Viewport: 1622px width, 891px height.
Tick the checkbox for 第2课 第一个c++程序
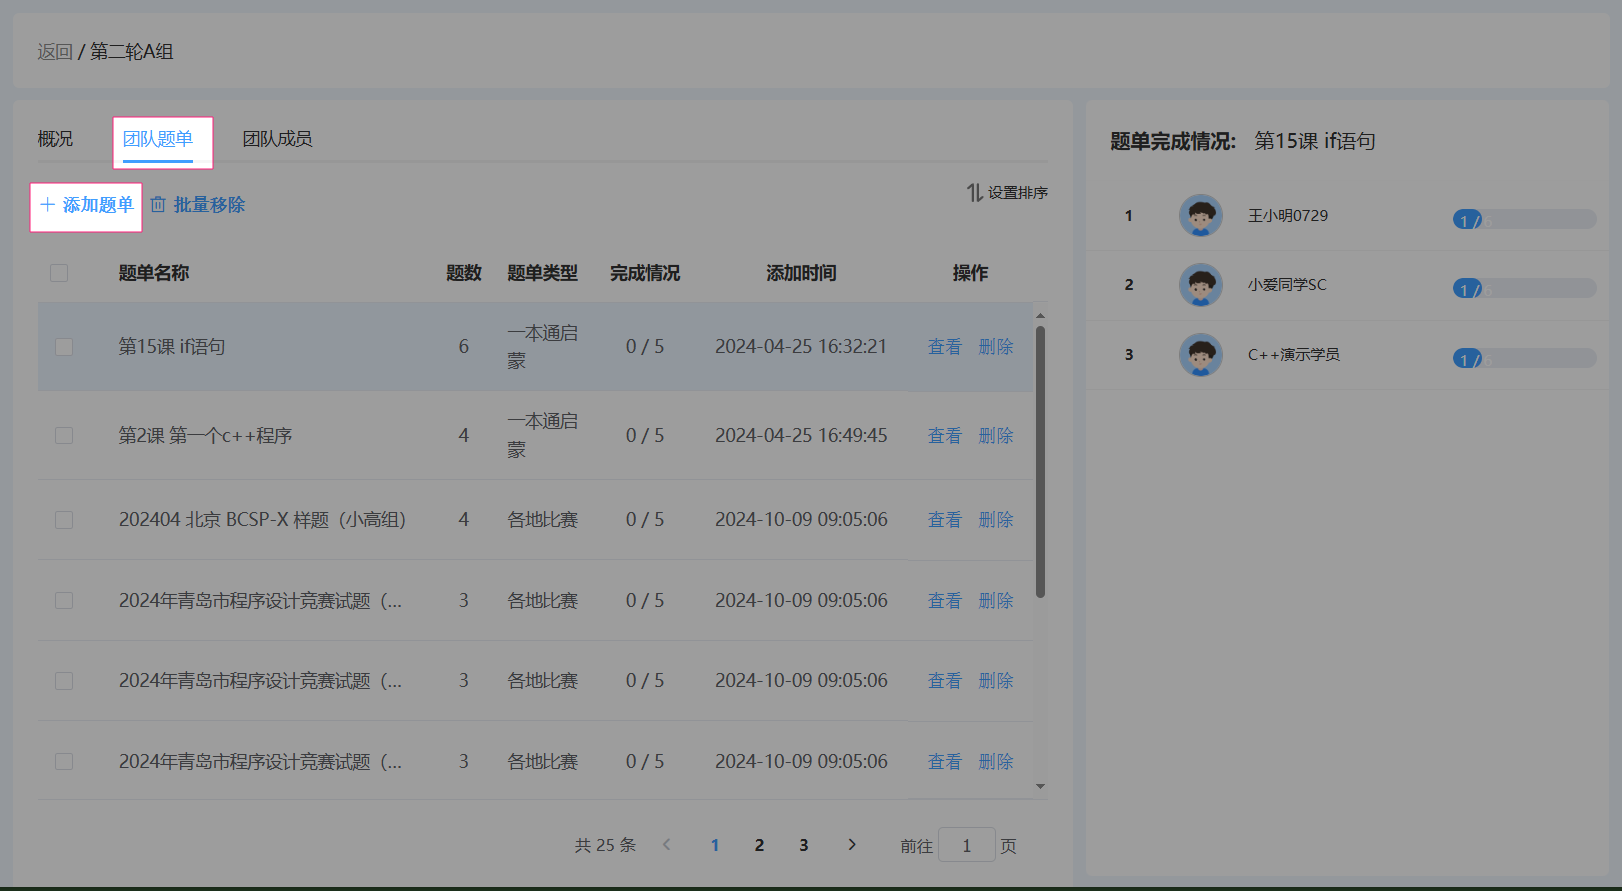click(64, 436)
